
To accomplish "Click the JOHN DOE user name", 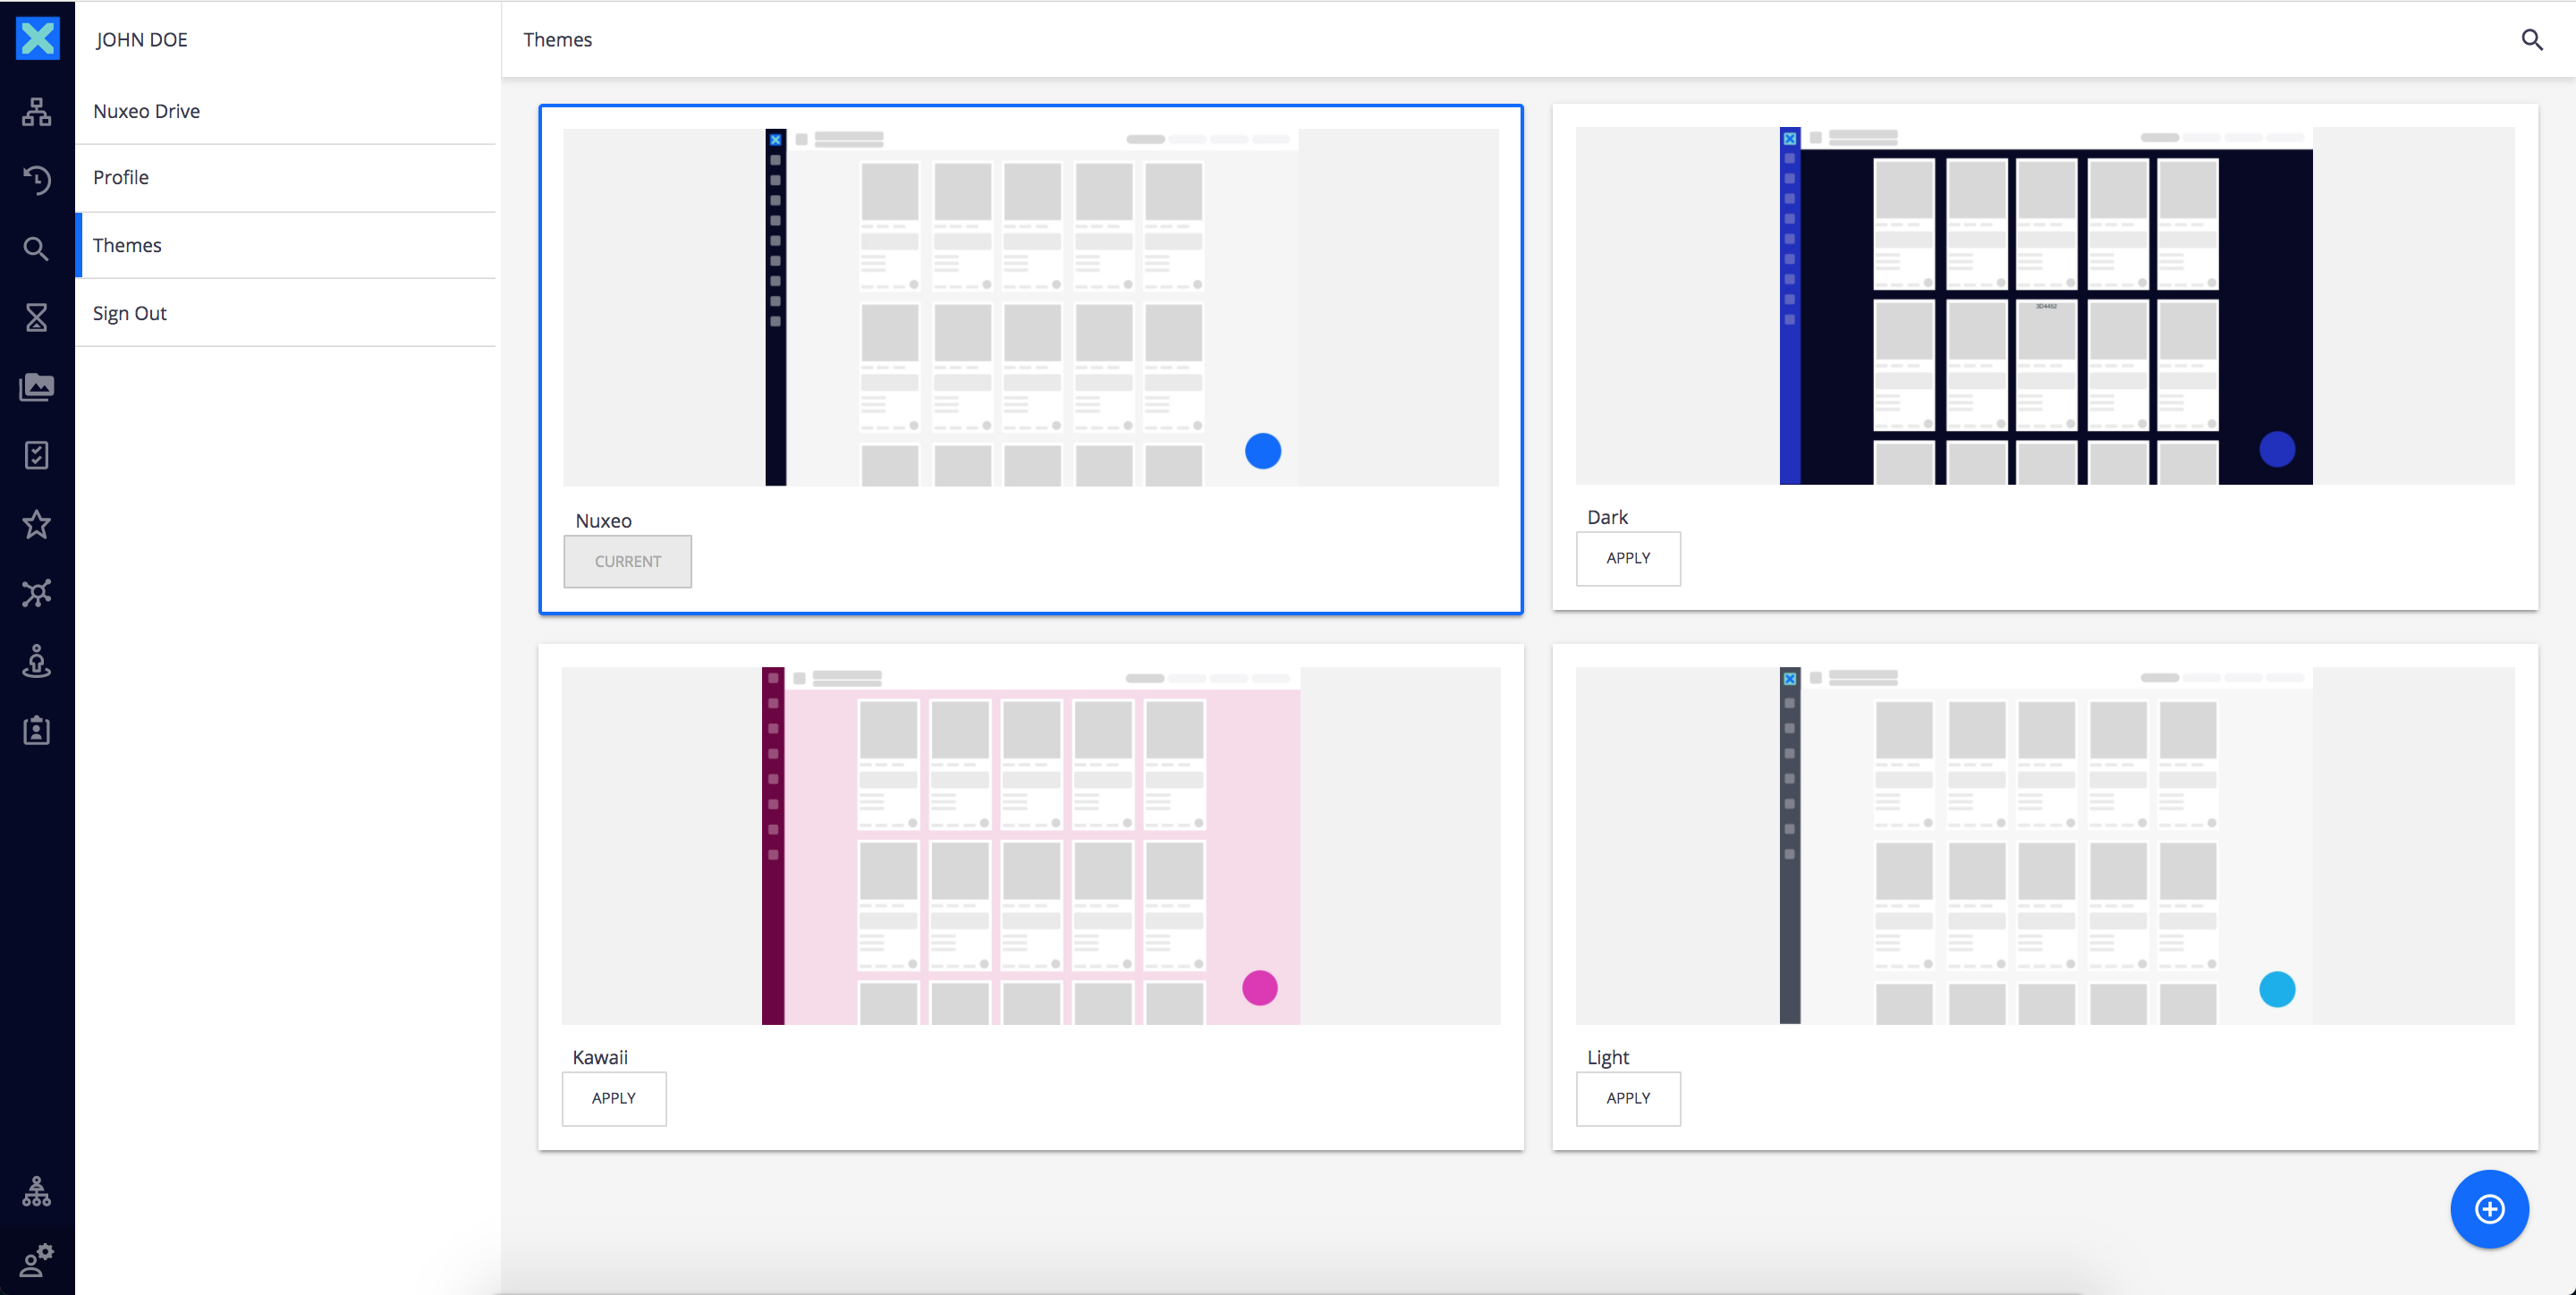I will [142, 40].
